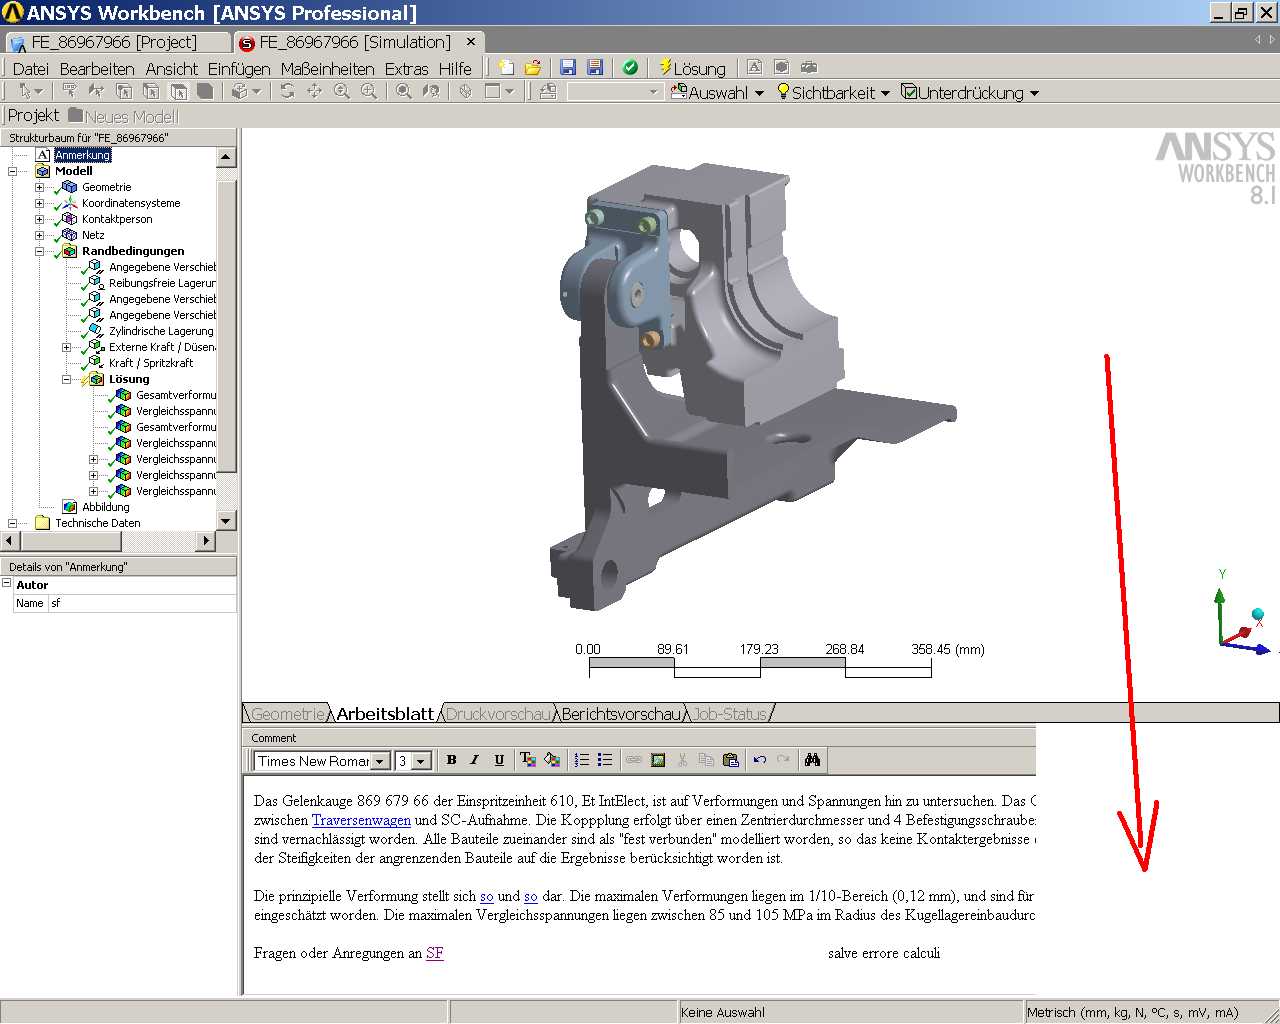Open the font size dropdown

coord(421,761)
